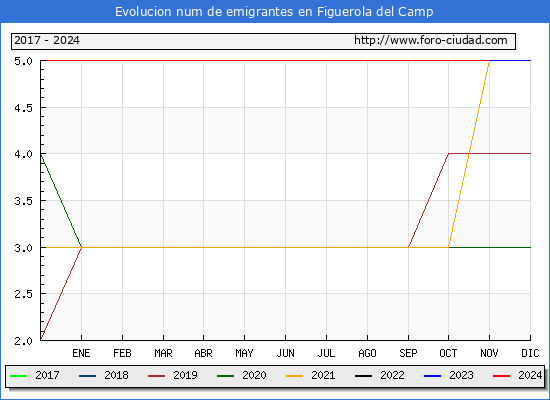The image size is (550, 400).
Task: Click the DIC month axis label
Action: click(x=530, y=353)
